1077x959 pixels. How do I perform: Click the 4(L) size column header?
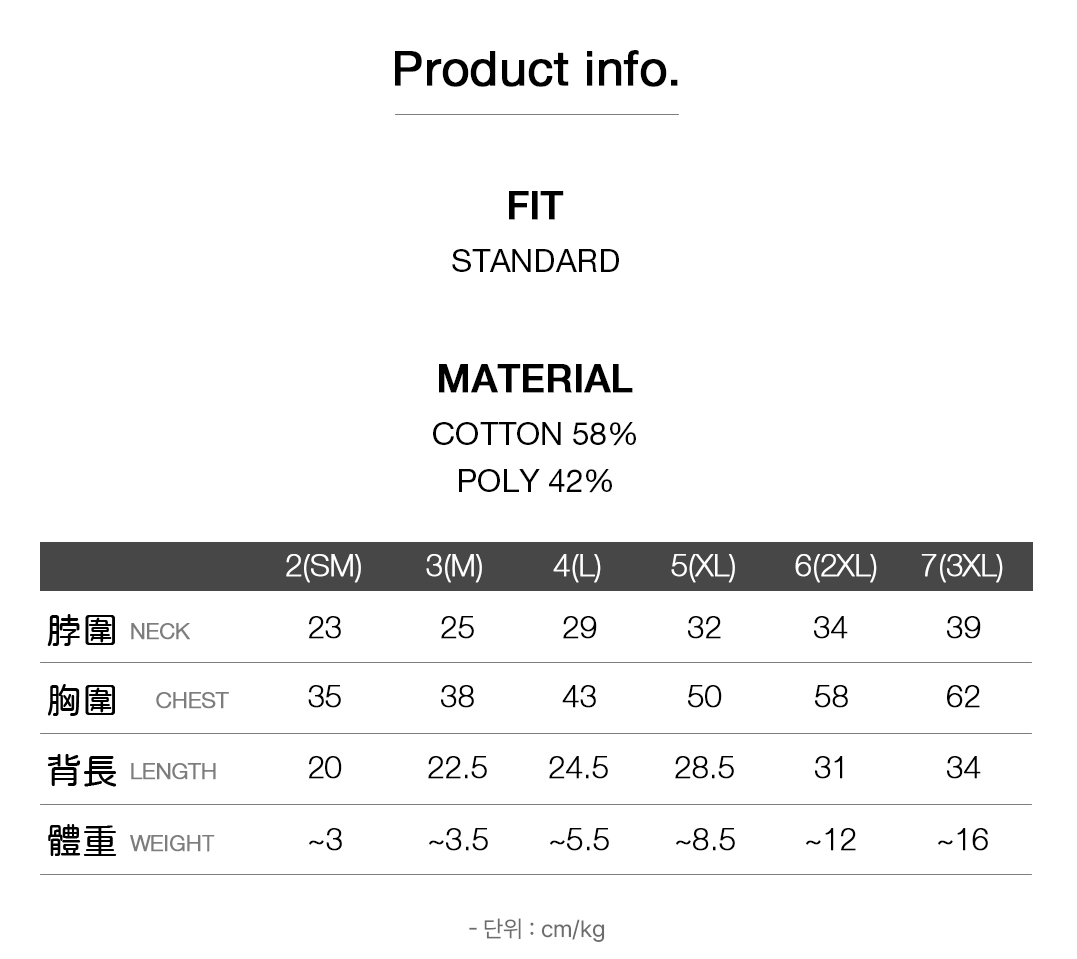point(577,567)
